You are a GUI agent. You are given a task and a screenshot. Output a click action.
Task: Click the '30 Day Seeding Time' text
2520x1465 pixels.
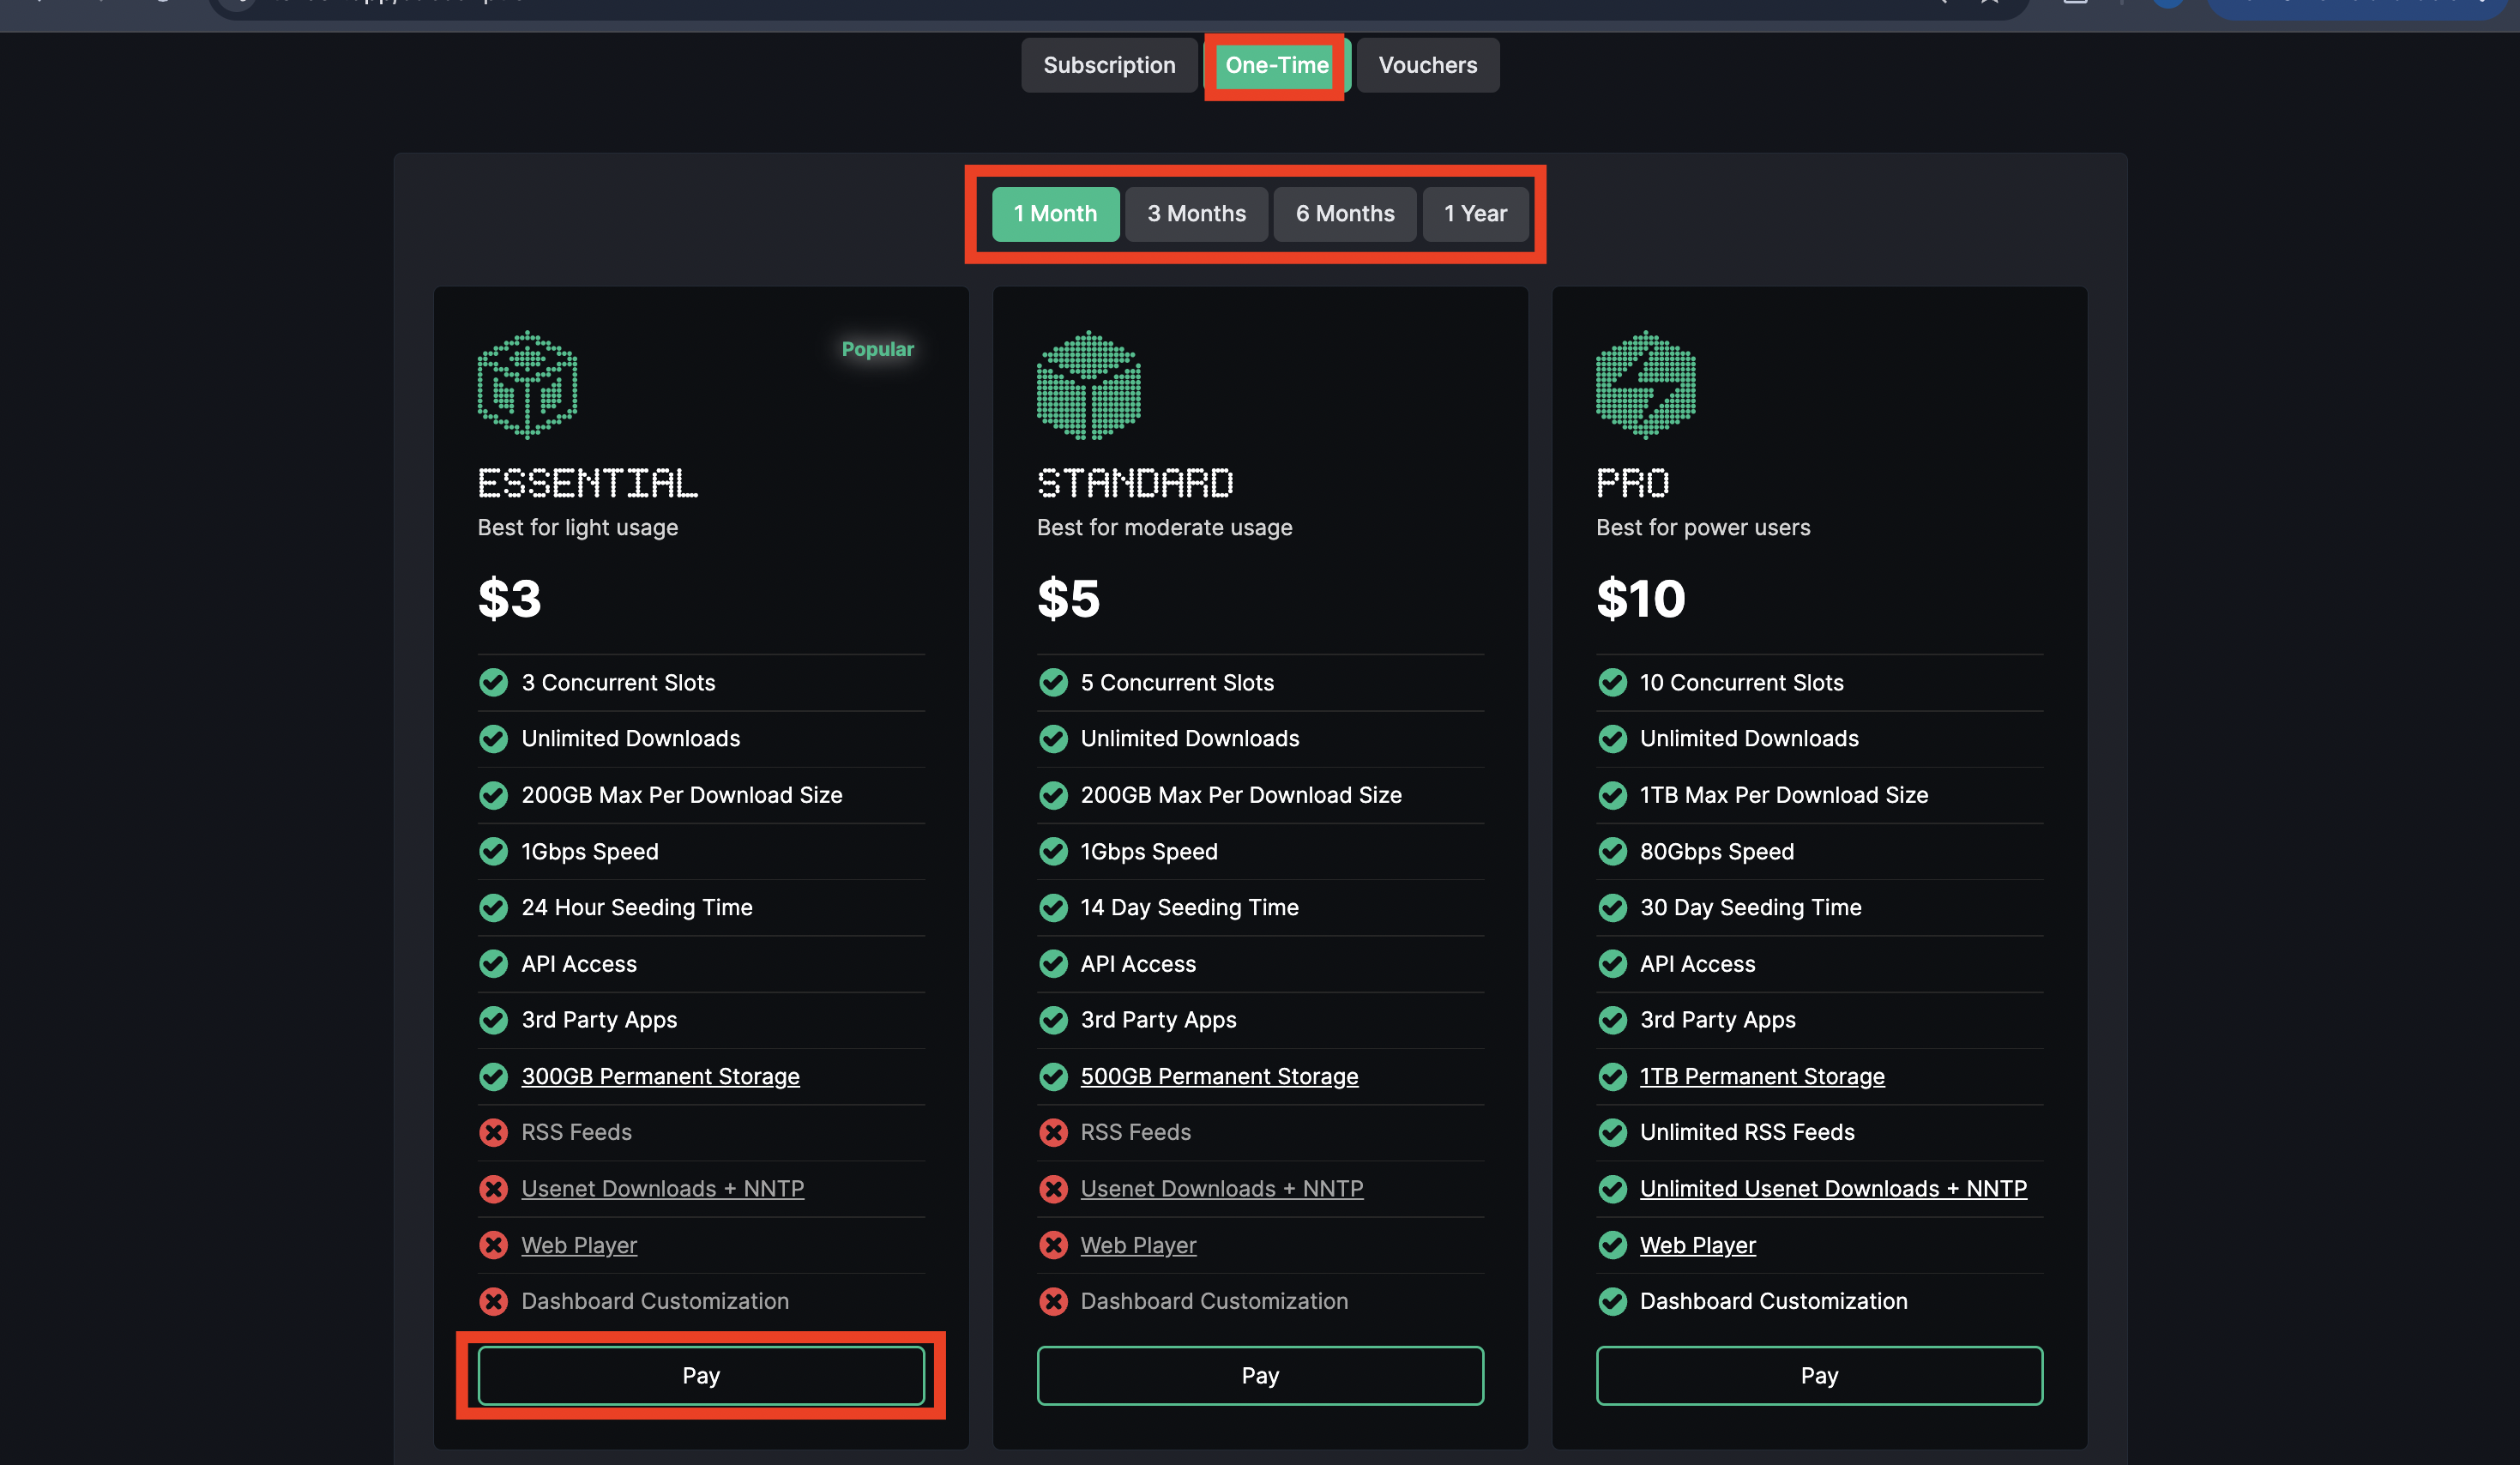[x=1750, y=907]
